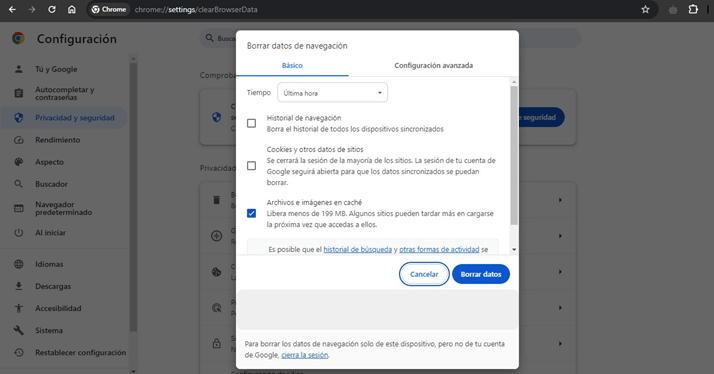
Task: Open Aspecto settings in the sidebar
Action: [x=49, y=162]
